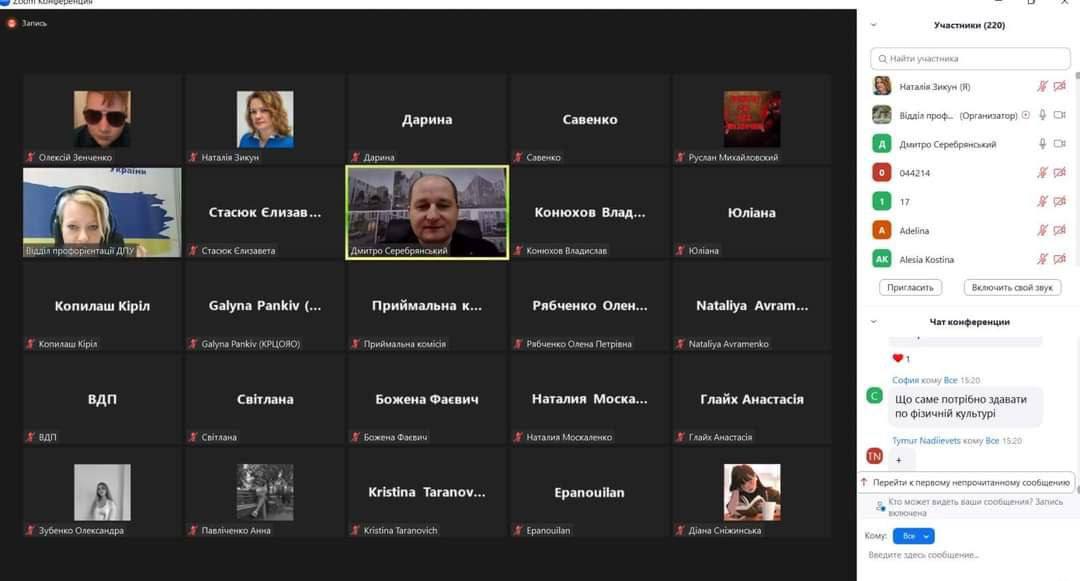Select the Божена Фаєвич participant tile

(x=427, y=399)
